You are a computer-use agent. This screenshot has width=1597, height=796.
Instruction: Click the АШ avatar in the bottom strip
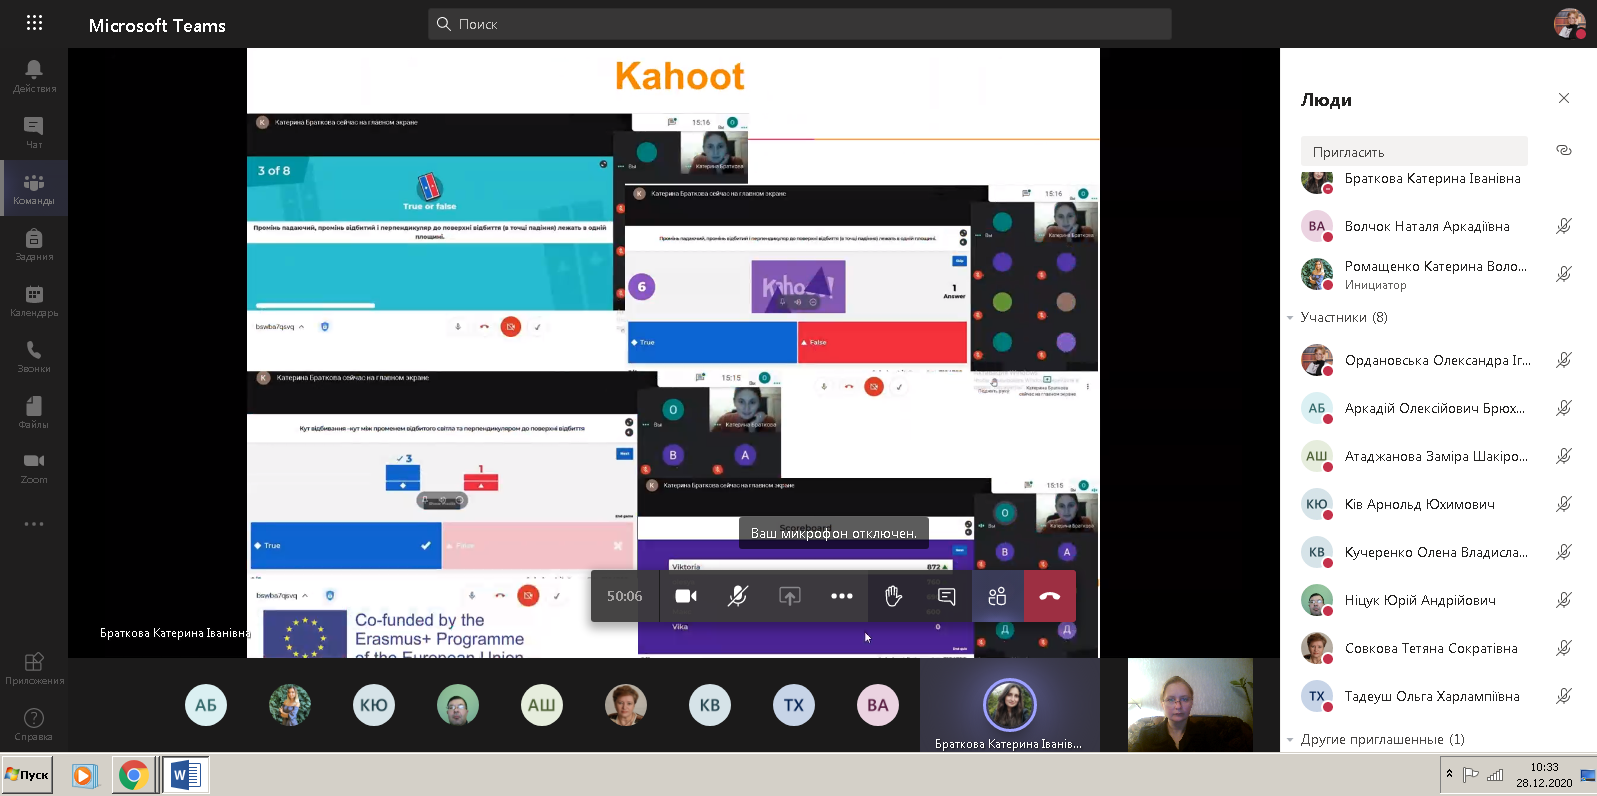point(542,705)
